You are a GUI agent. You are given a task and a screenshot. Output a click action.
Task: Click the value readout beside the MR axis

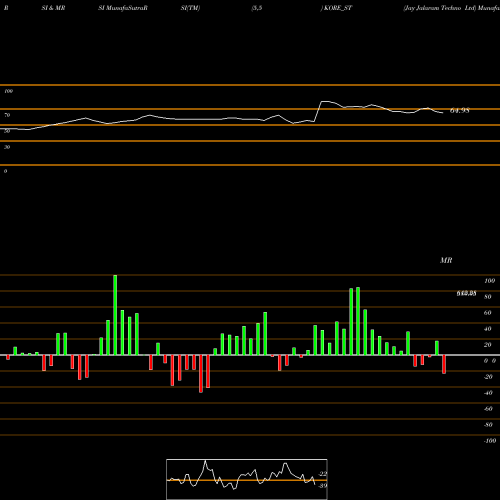tap(466, 293)
